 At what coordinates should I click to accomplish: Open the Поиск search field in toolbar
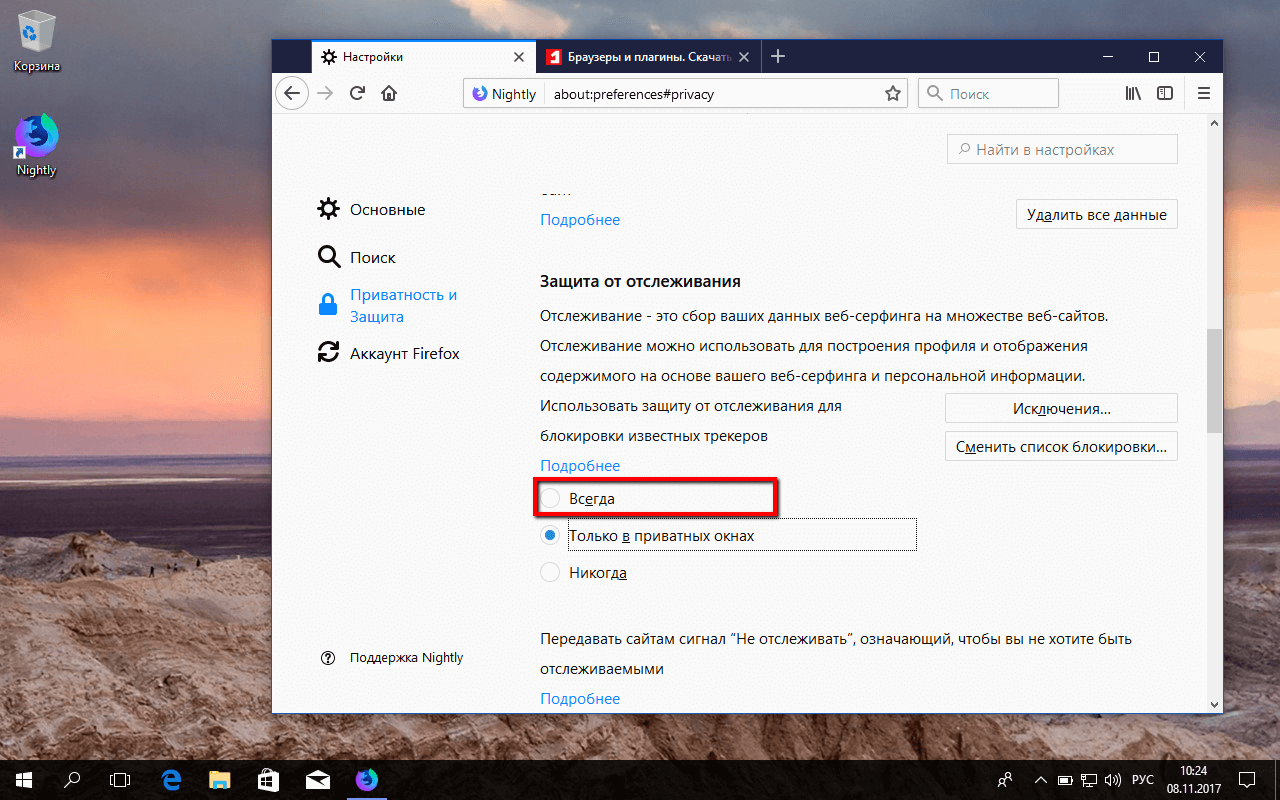pos(988,92)
